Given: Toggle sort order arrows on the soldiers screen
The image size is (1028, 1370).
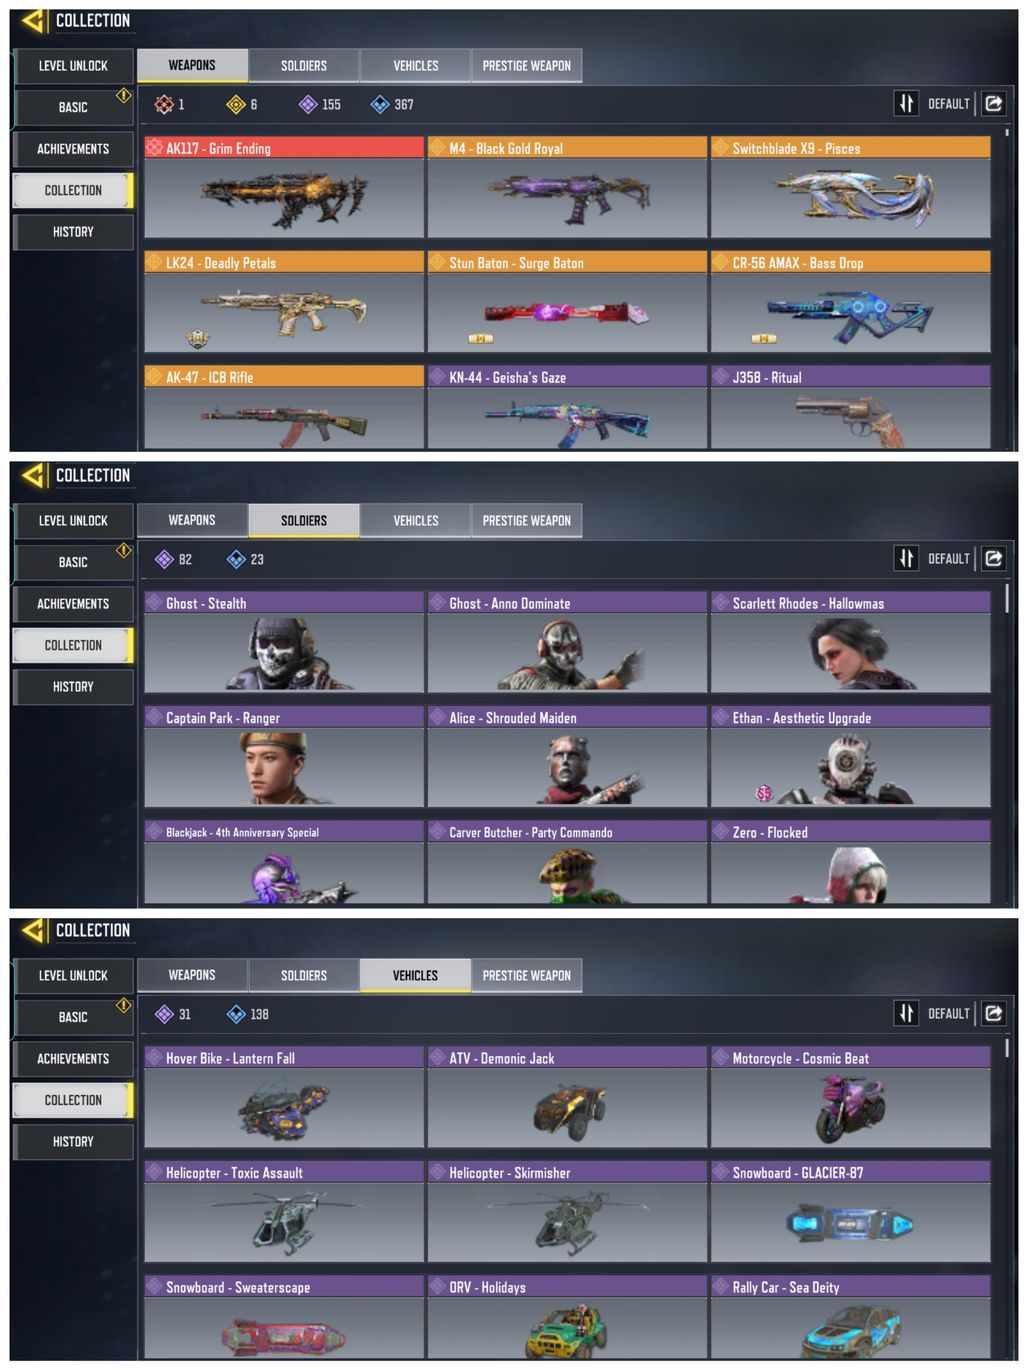Looking at the screenshot, I should click(906, 558).
